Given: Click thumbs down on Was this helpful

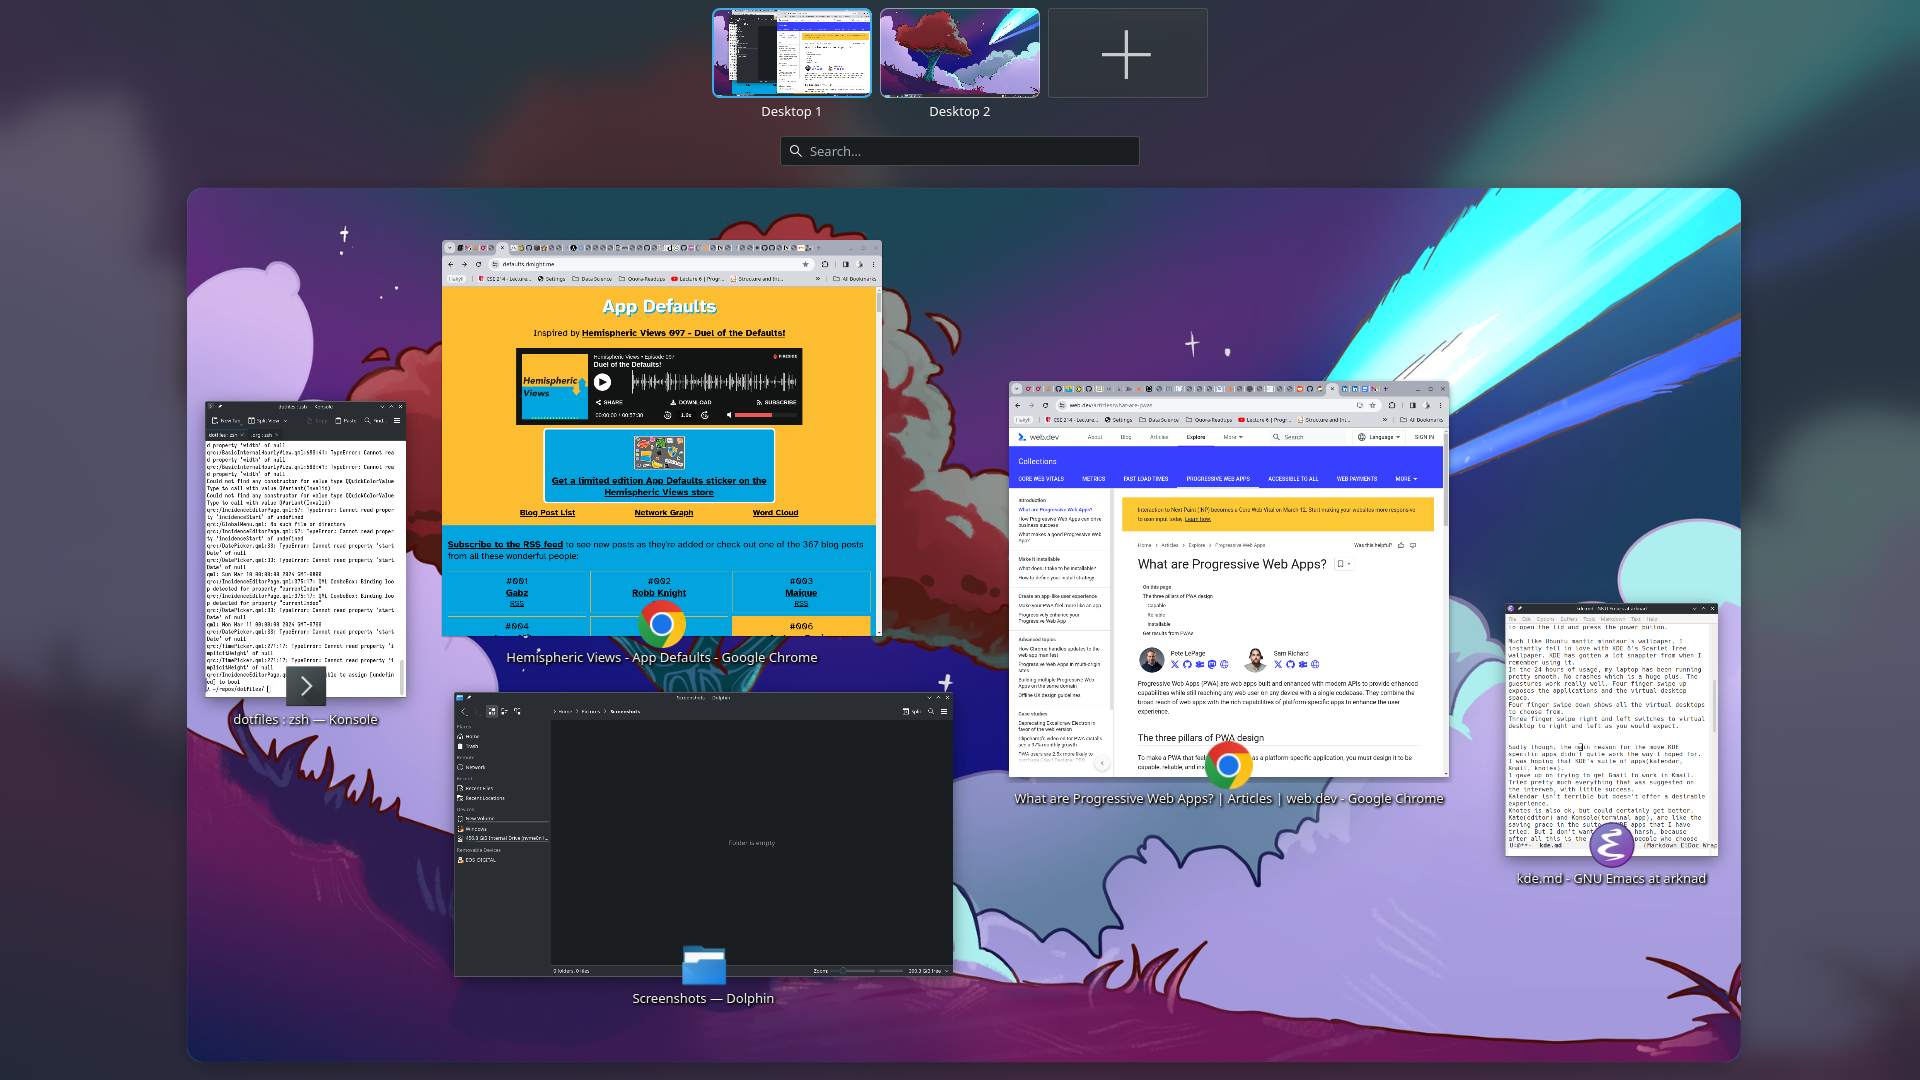Looking at the screenshot, I should (1413, 545).
